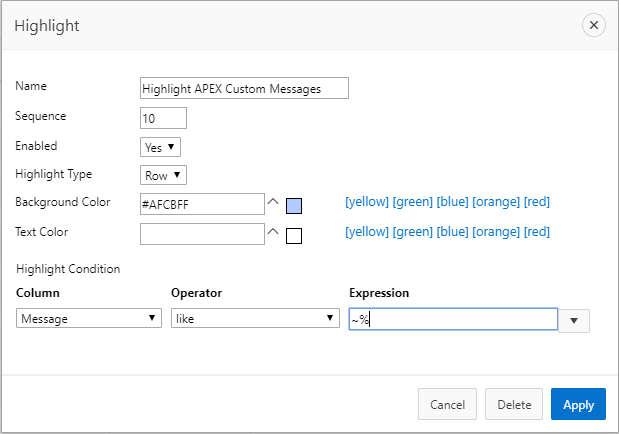Click the Background Color blue swatch
Viewport: 619px width, 434px height.
tap(294, 206)
